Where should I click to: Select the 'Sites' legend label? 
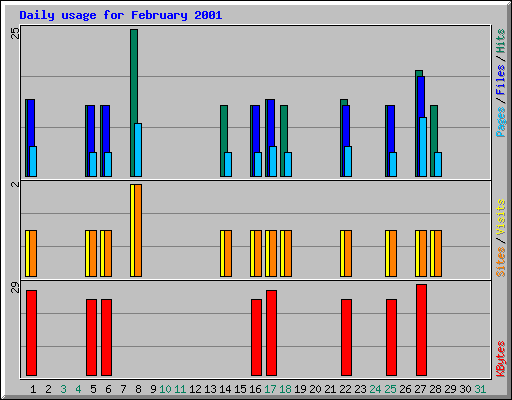click(501, 262)
